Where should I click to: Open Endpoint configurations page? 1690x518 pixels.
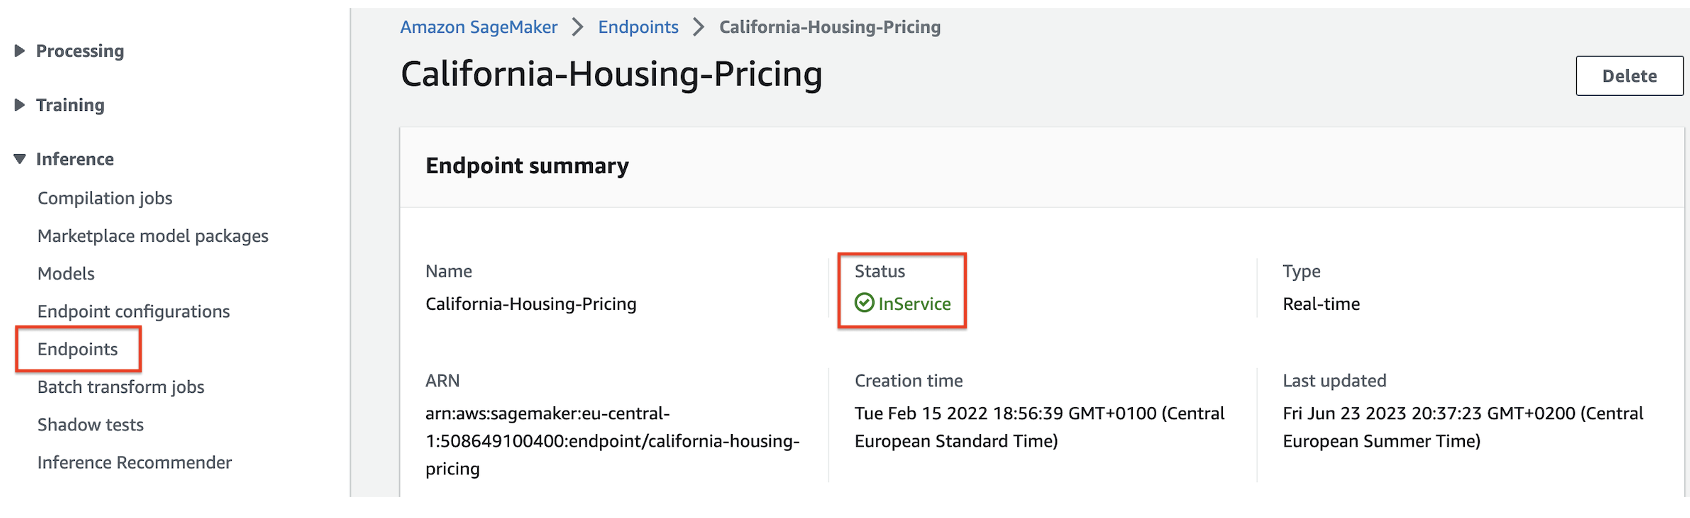(x=134, y=312)
